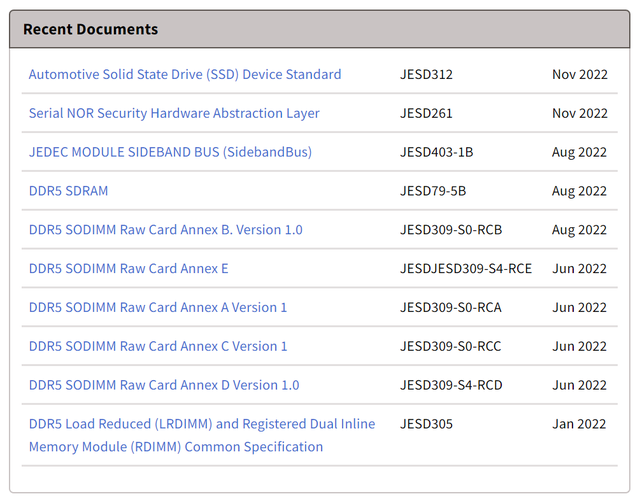
Task: Open Automotive Solid State Drive (SSD) Device Standard
Action: pyautogui.click(x=185, y=75)
